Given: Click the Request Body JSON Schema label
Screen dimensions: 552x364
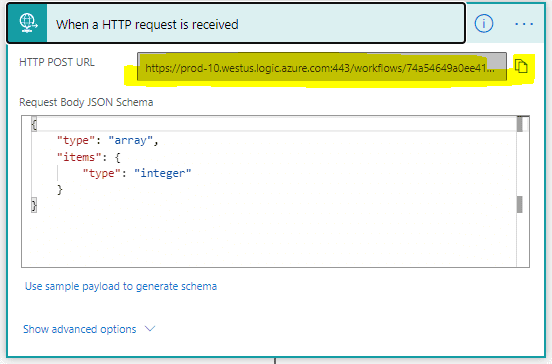Looking at the screenshot, I should pos(86,102).
